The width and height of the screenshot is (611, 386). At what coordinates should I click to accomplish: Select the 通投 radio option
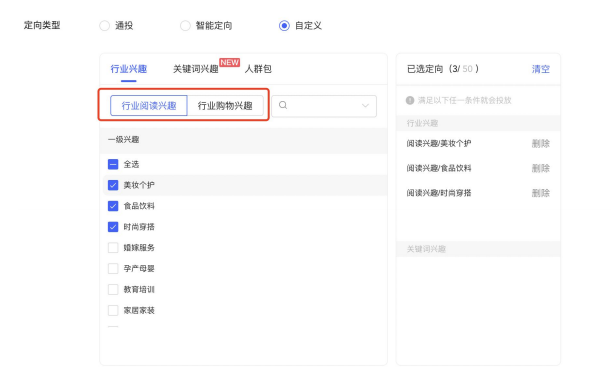coord(104,26)
